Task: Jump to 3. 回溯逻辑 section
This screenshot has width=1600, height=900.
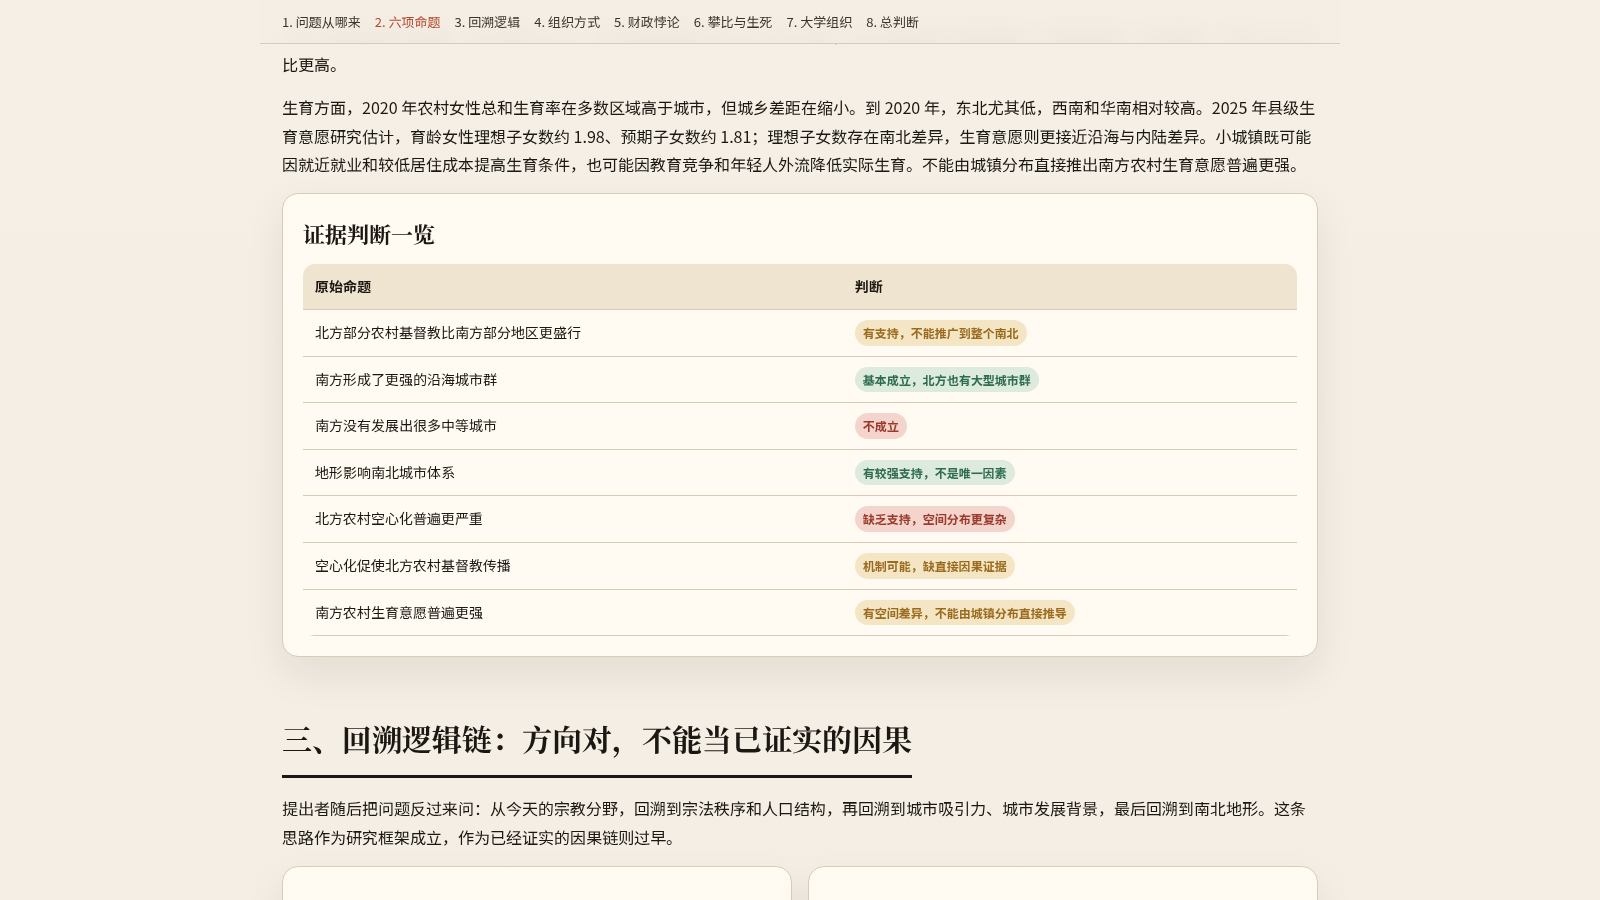Action: coord(487,22)
